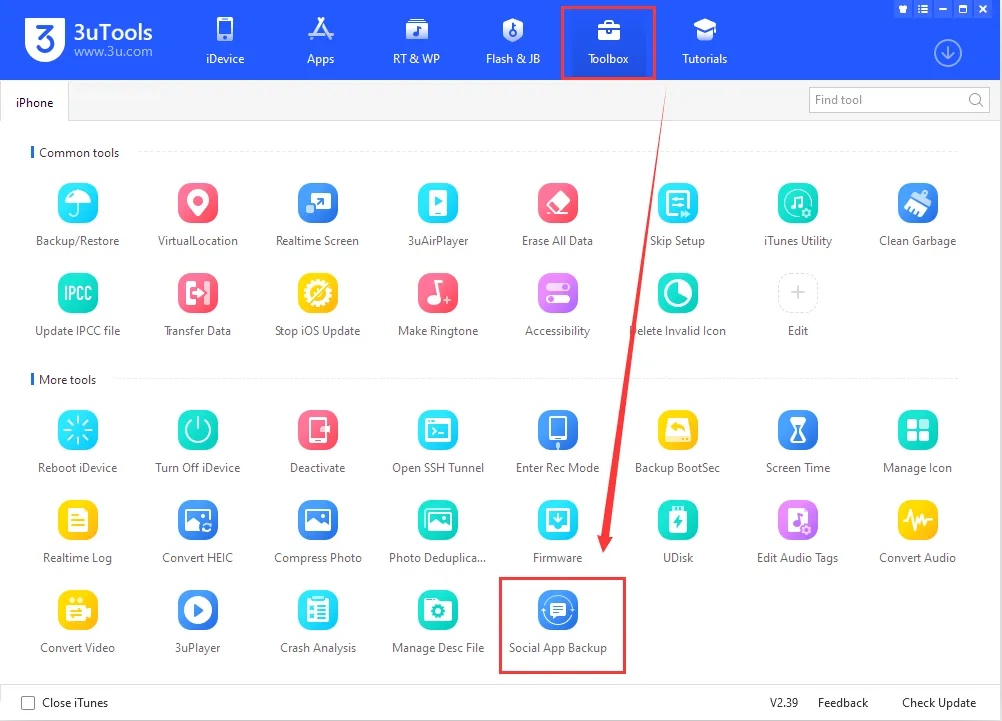The height and width of the screenshot is (721, 1002).
Task: Toggle the Close iTunes checkbox
Action: pos(28,703)
